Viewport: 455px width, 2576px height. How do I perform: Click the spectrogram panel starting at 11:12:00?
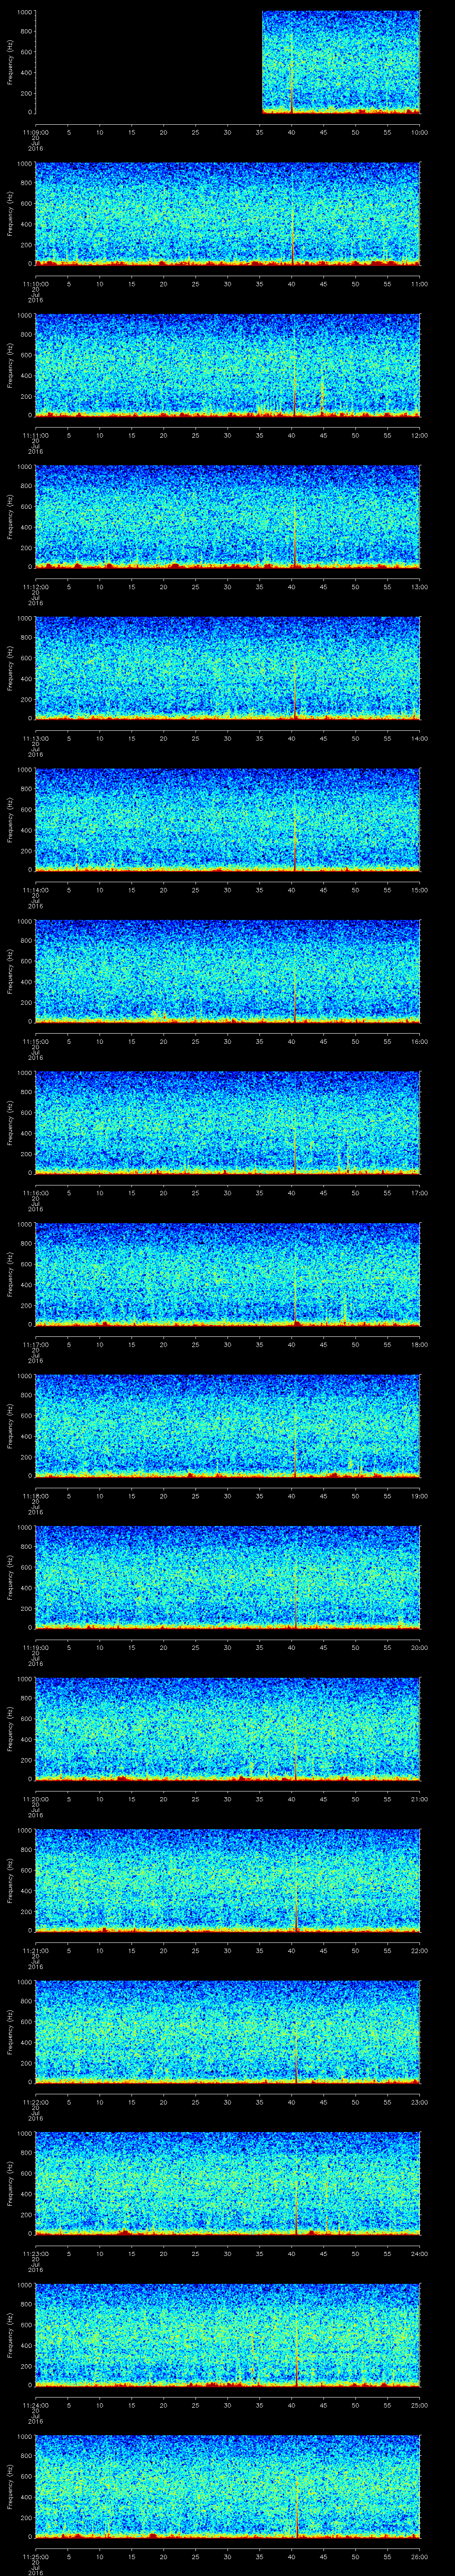(x=228, y=517)
